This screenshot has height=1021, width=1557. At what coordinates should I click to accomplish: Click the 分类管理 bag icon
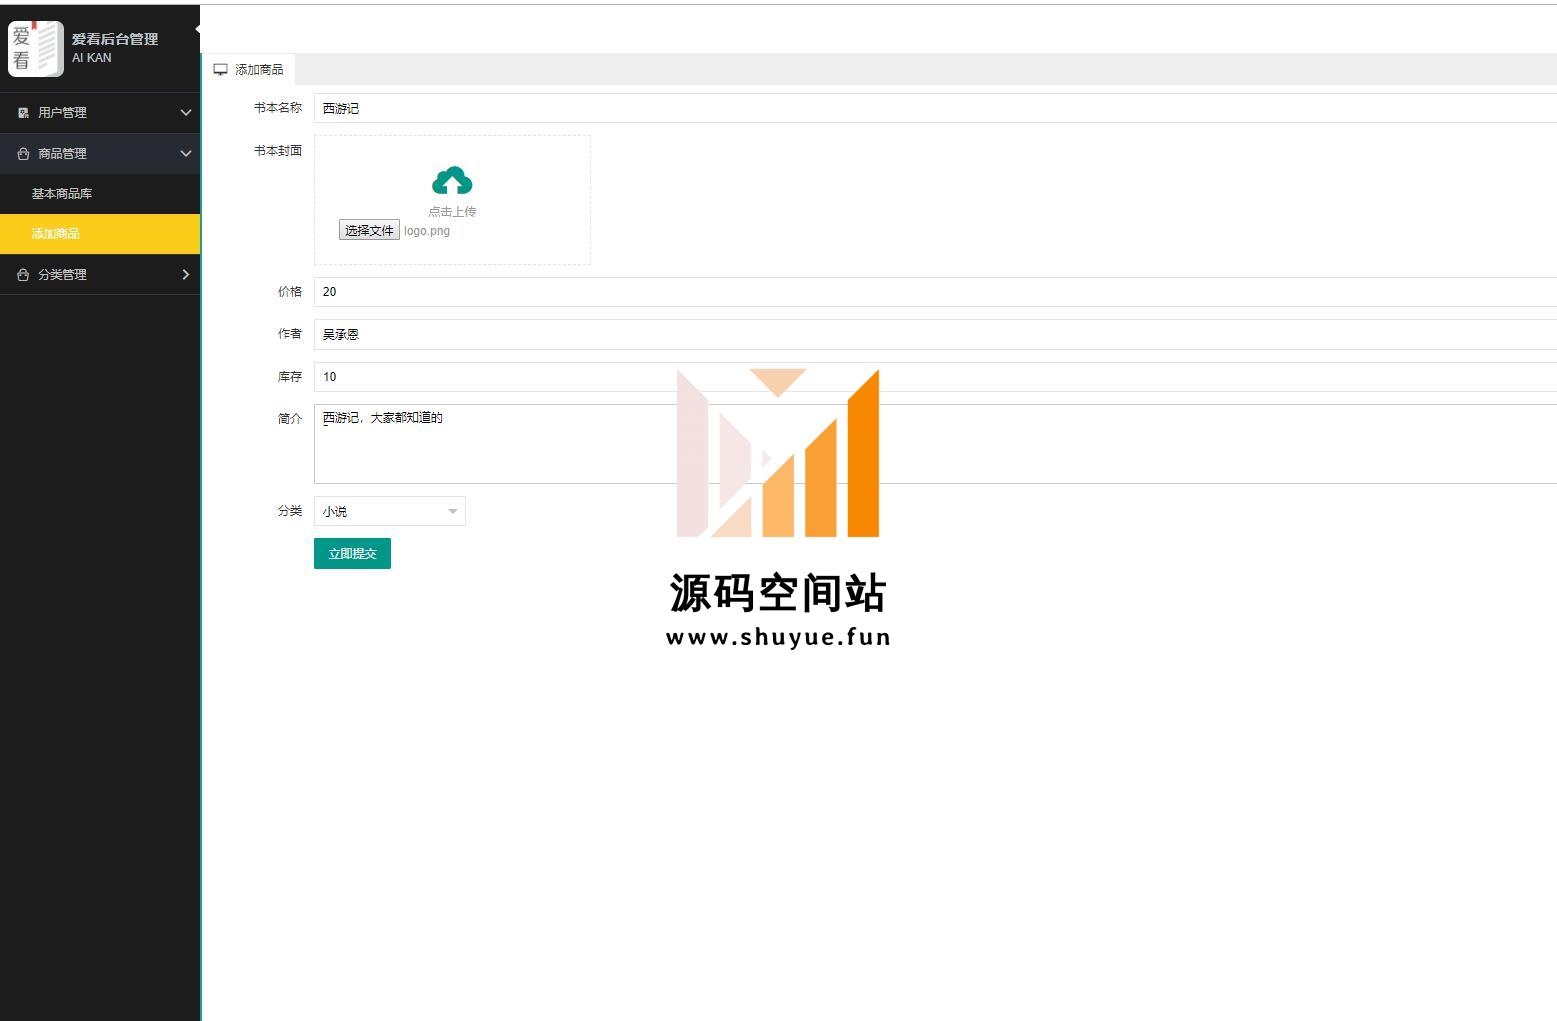(x=23, y=275)
